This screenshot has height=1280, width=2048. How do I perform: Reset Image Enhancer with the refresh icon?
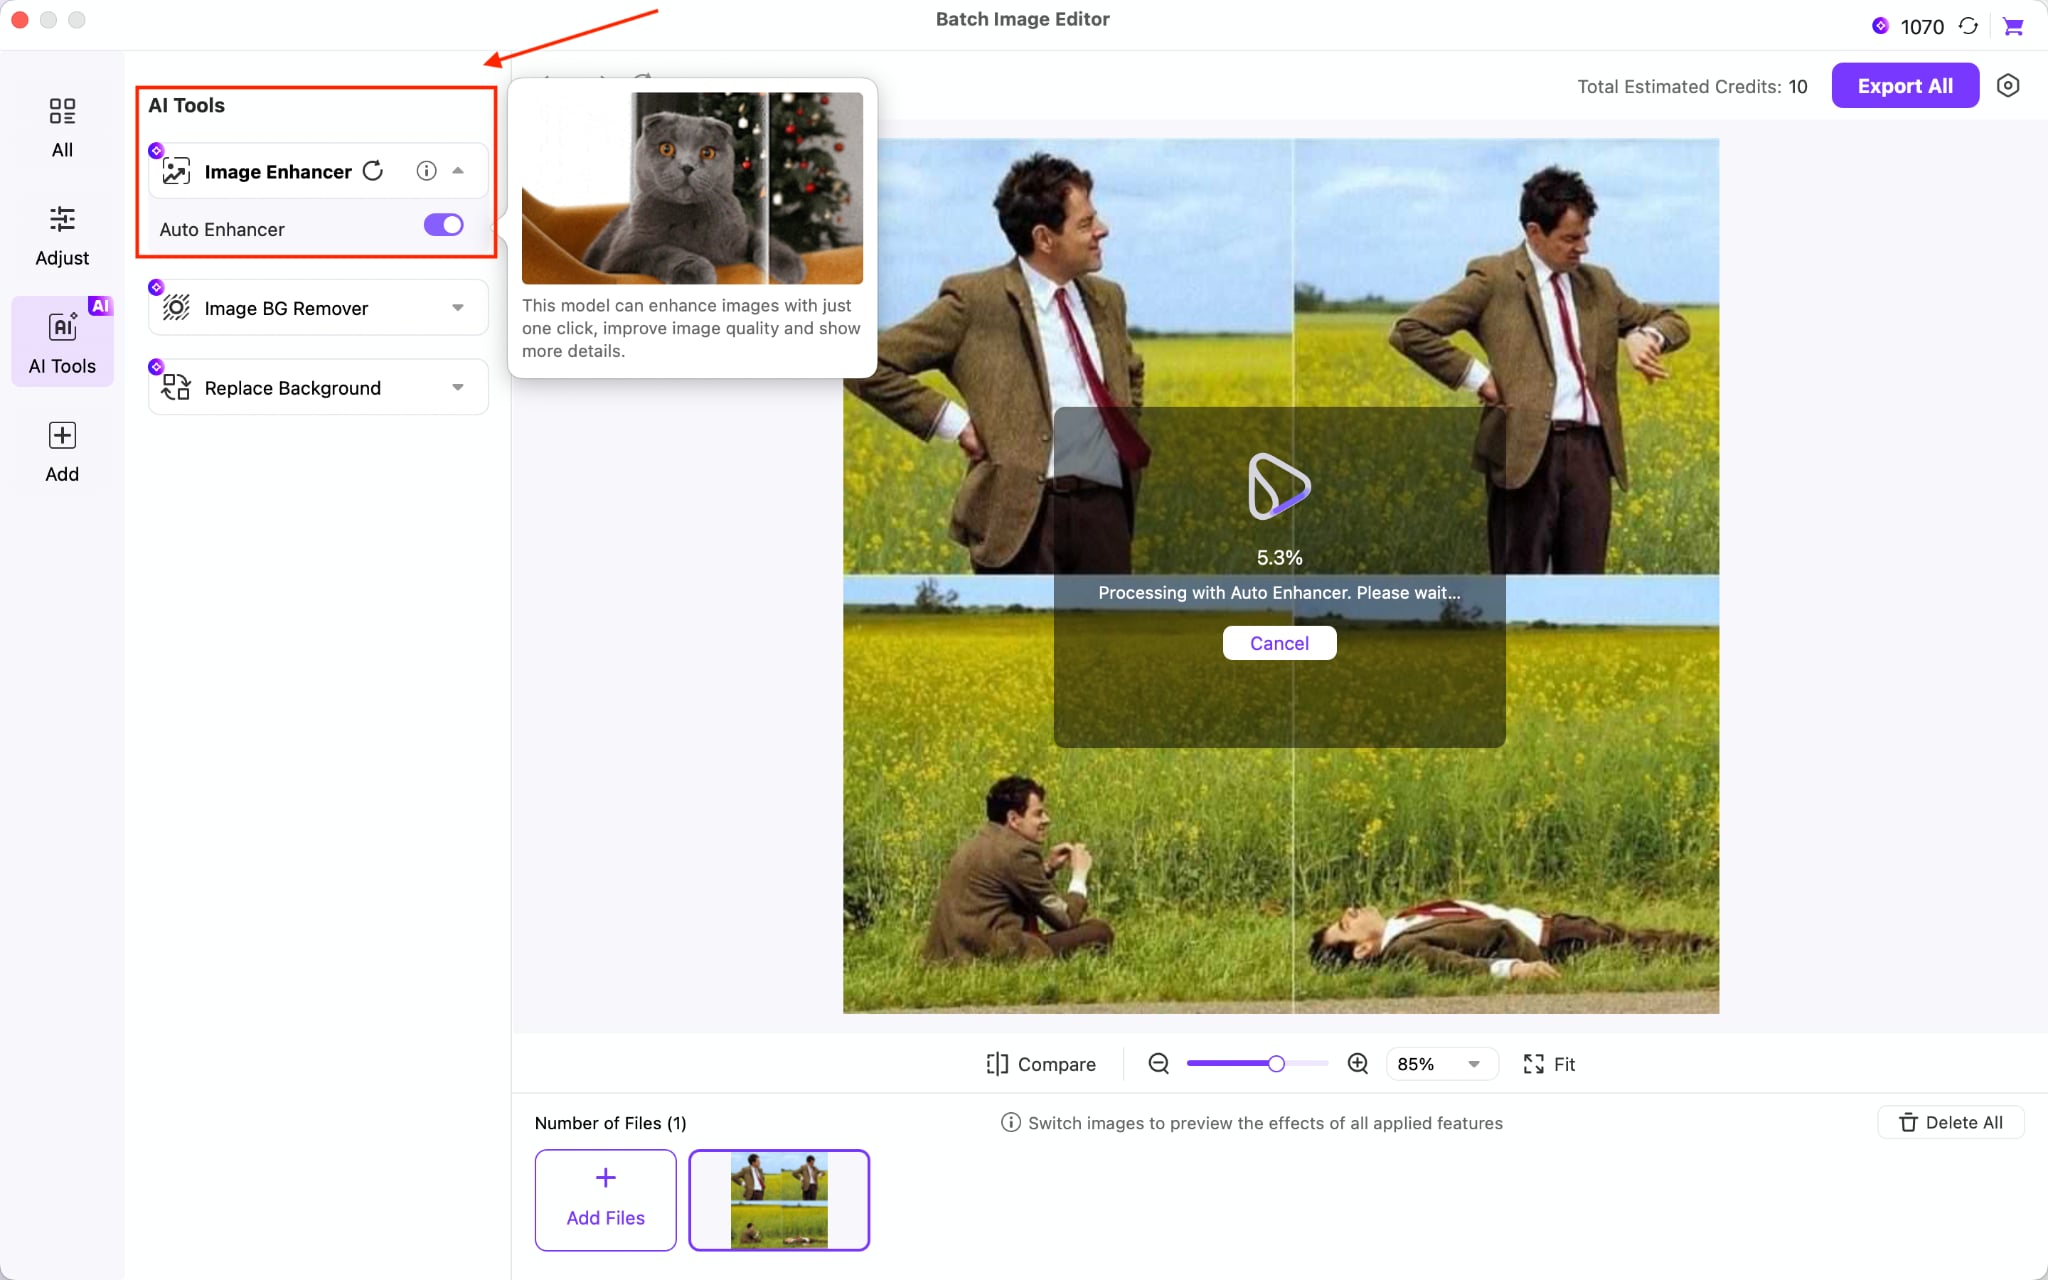click(x=372, y=170)
